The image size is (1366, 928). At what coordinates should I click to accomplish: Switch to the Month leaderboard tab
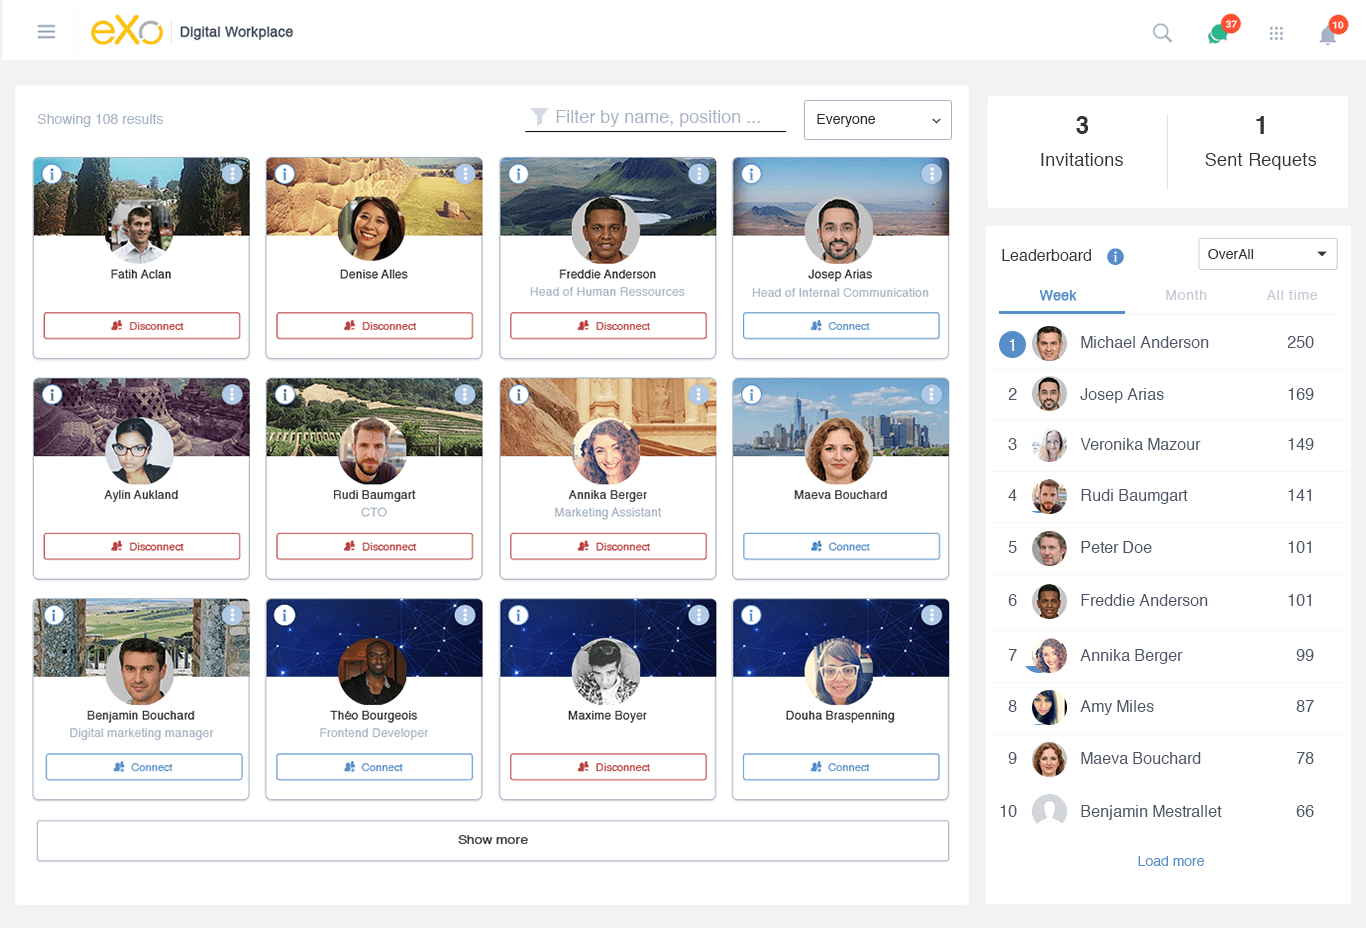[x=1185, y=295]
